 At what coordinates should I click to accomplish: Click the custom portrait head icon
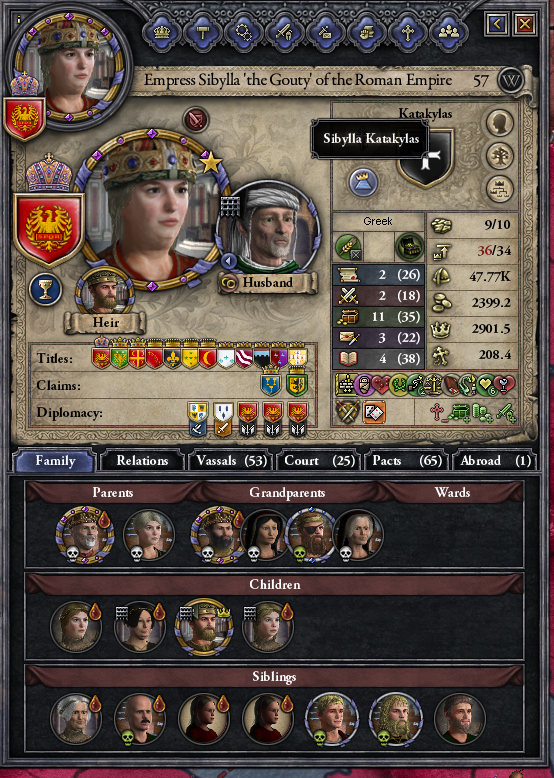point(499,123)
